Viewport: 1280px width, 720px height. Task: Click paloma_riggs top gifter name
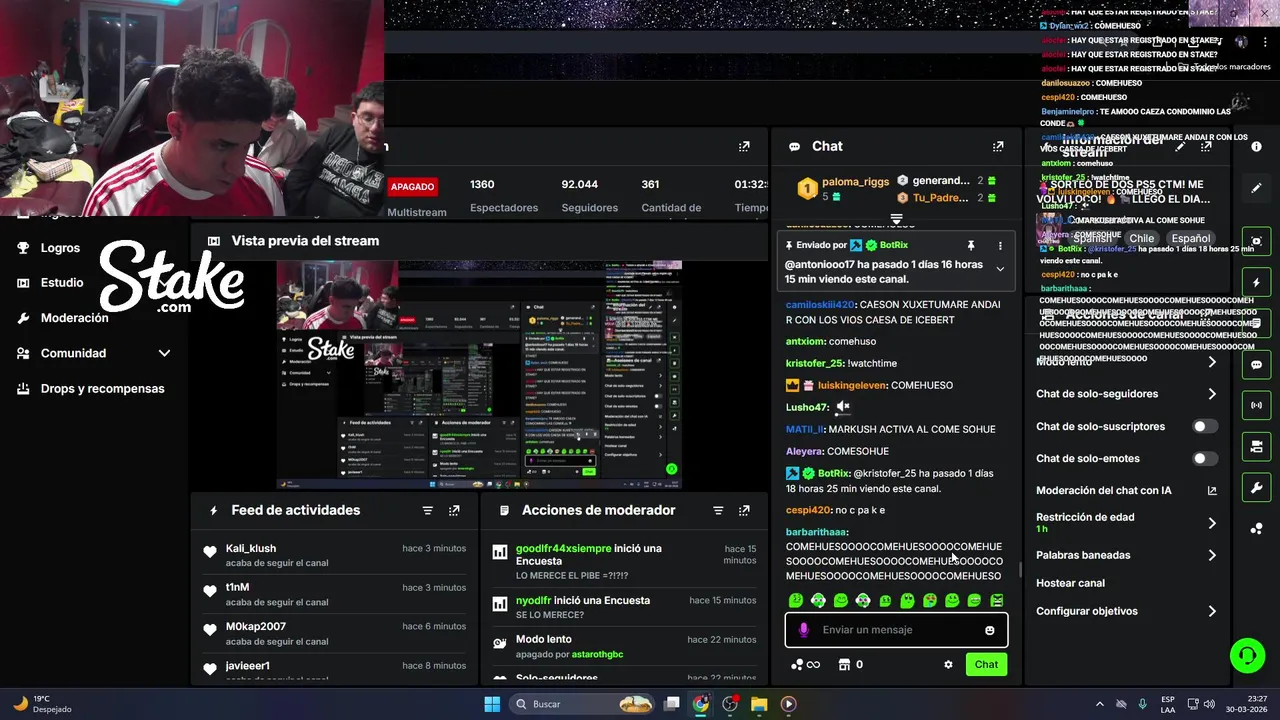tap(855, 183)
